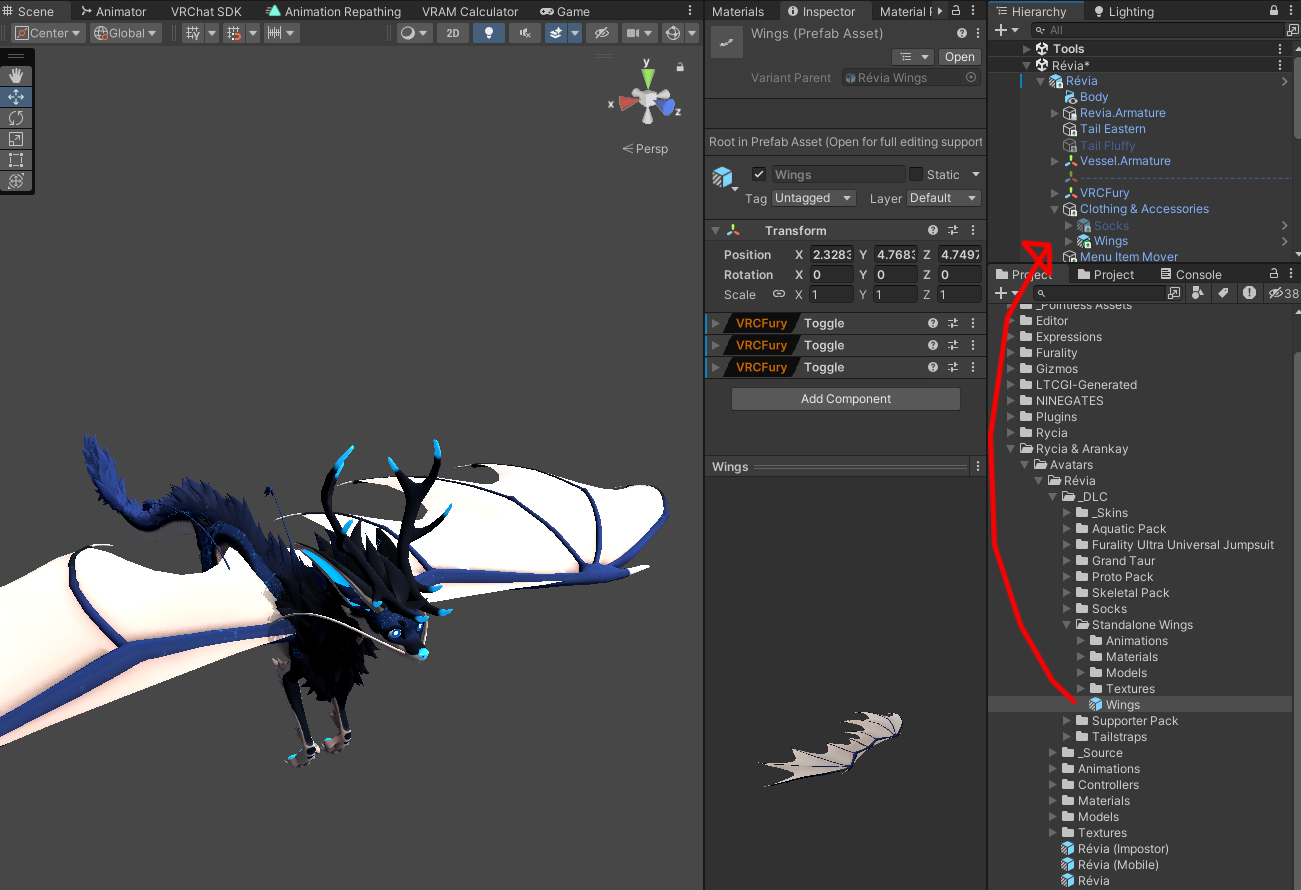Select the Move tool in Scene toolbar
1301x890 pixels.
tap(16, 97)
